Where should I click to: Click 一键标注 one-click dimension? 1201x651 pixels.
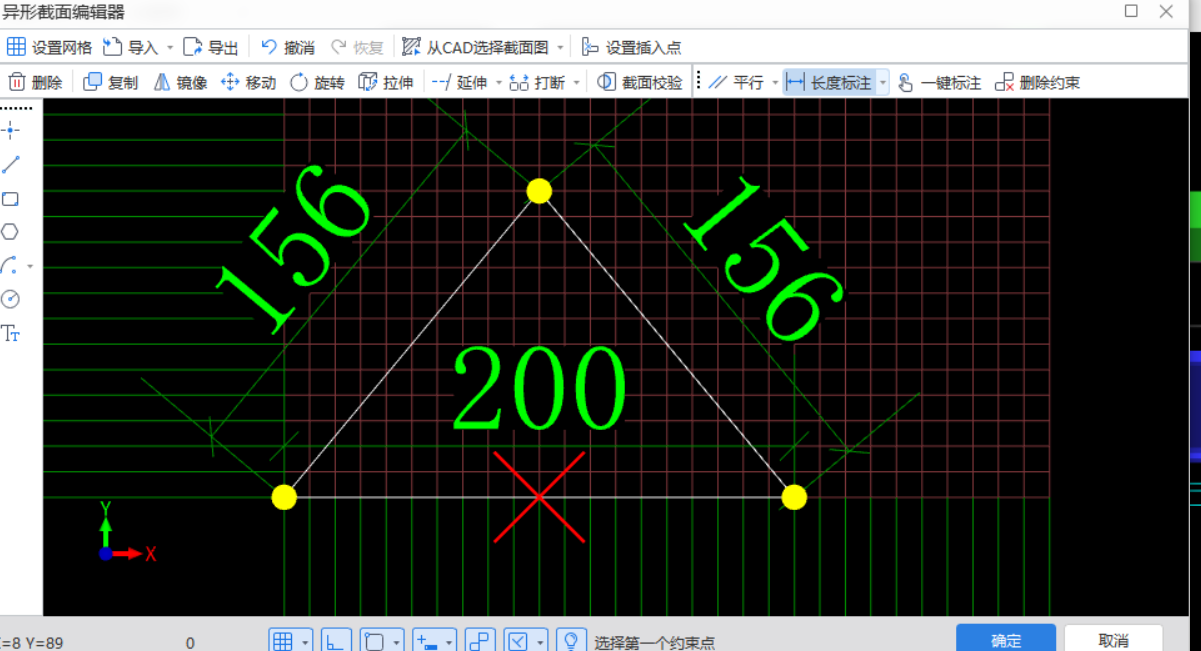click(938, 82)
